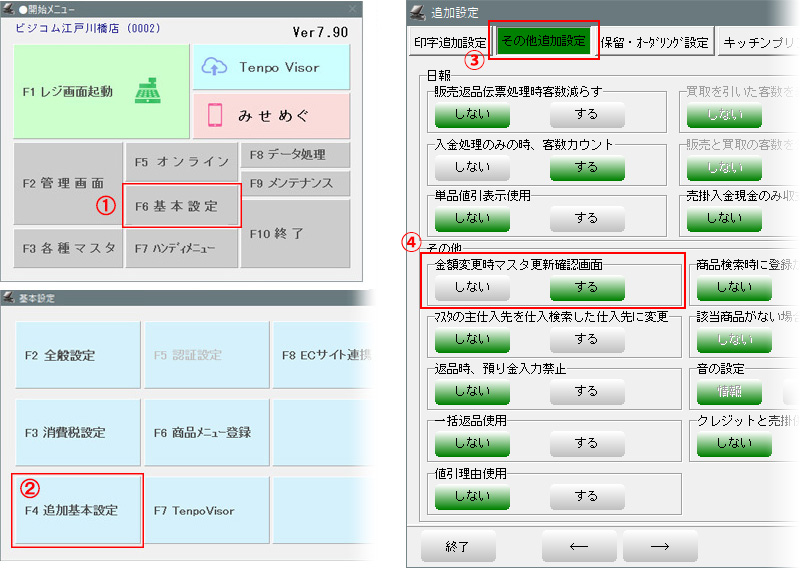
Task: Open F6 基本設定 in start menu
Action: (x=182, y=207)
